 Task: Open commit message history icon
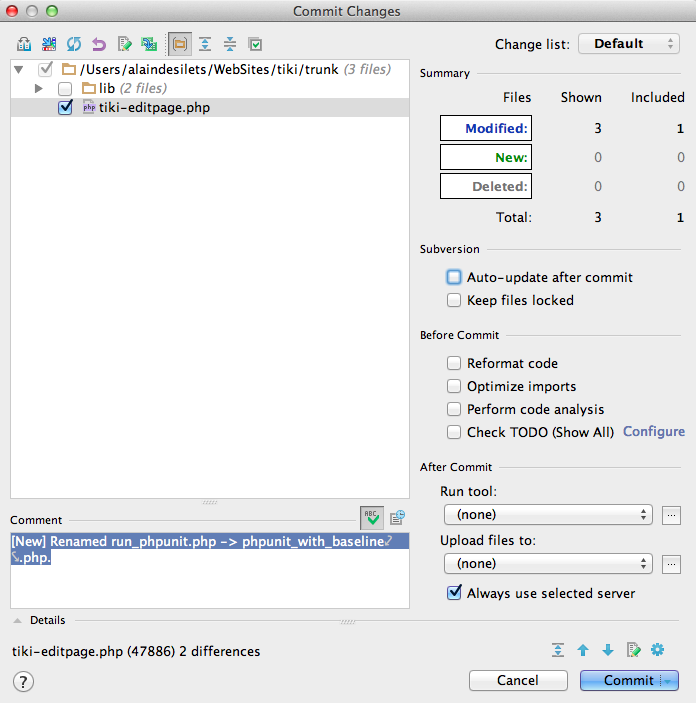tap(397, 517)
